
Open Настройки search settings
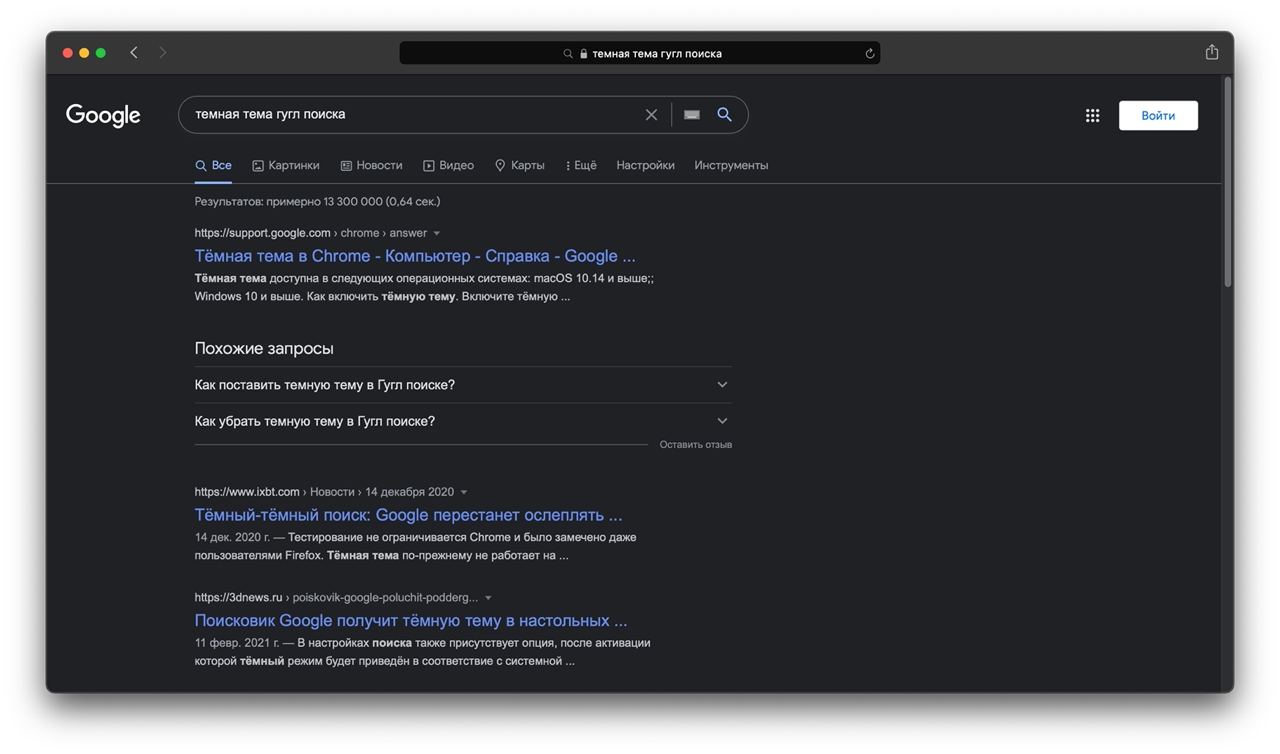click(x=645, y=165)
